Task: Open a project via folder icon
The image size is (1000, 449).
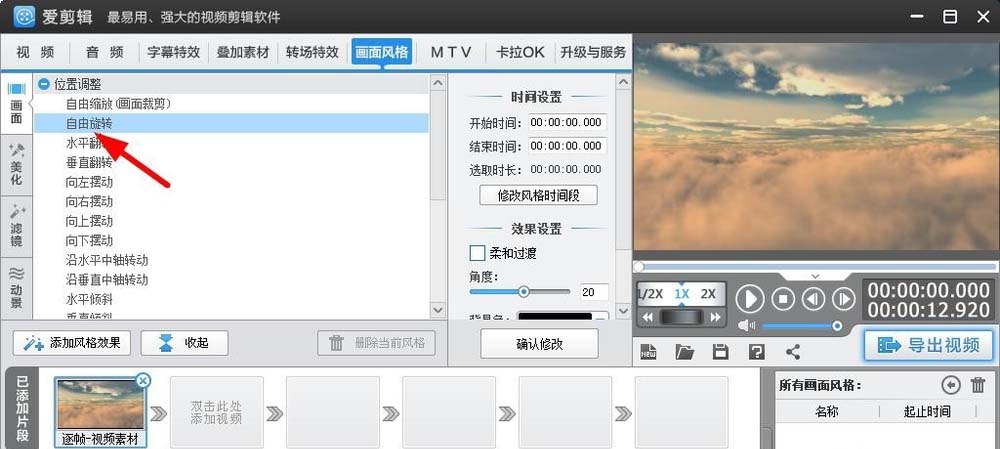Action: (684, 351)
